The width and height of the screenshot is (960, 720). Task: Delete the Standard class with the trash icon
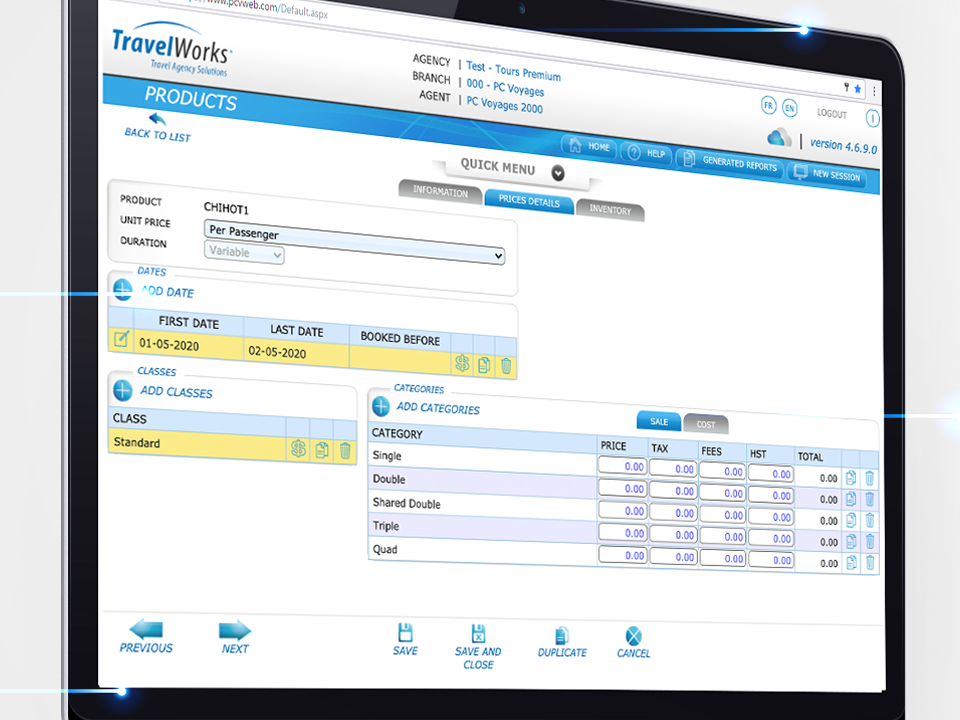(345, 451)
